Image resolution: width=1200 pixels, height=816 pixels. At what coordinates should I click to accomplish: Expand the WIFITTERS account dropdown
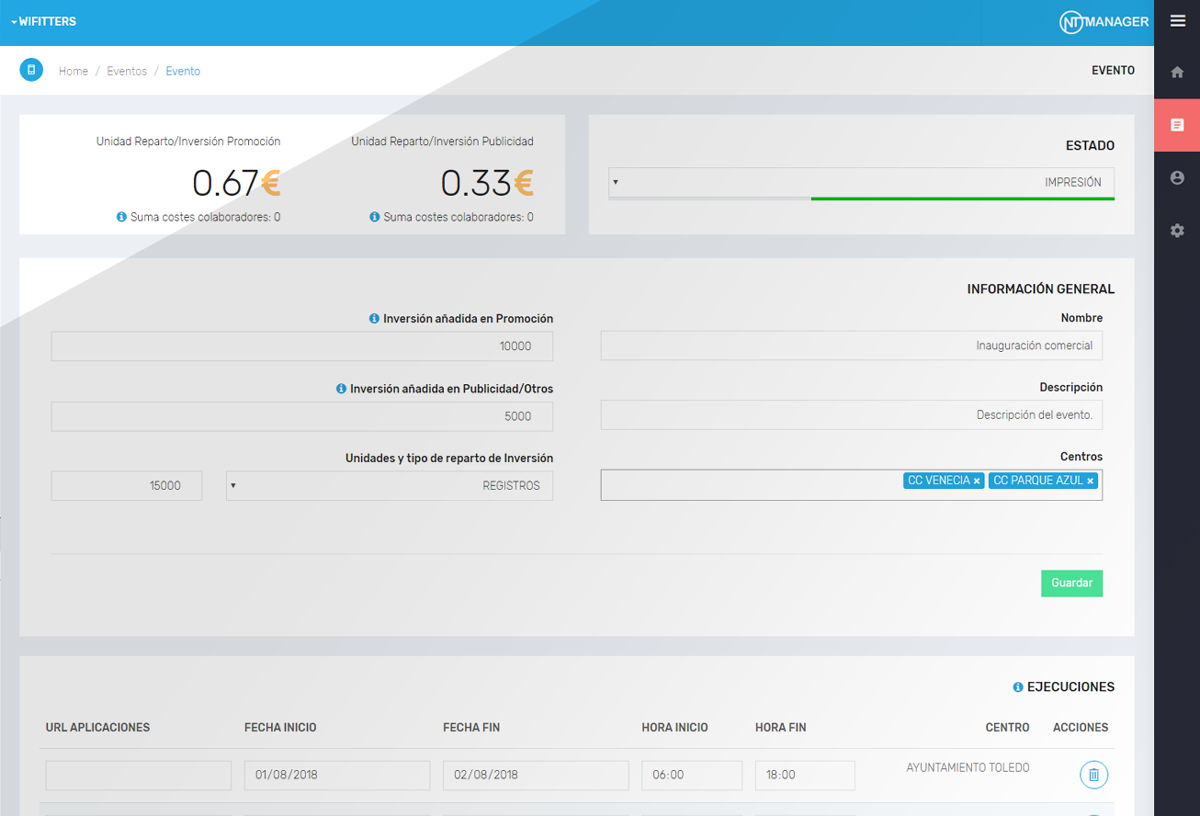pos(44,21)
